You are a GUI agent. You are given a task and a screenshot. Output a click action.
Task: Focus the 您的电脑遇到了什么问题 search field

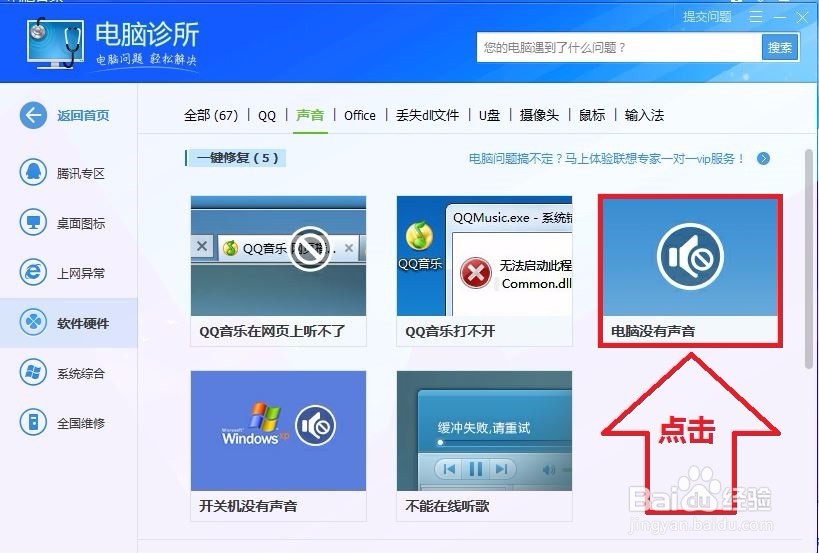(x=618, y=48)
